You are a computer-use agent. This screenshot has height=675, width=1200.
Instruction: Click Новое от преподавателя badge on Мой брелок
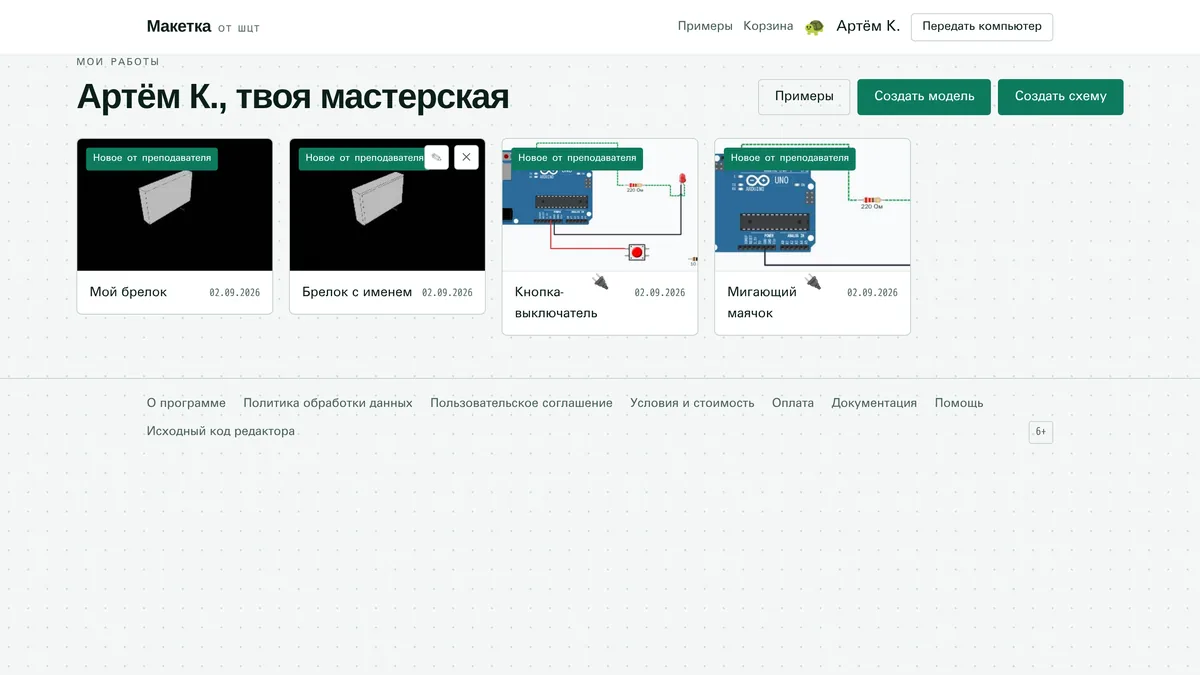[x=152, y=158]
